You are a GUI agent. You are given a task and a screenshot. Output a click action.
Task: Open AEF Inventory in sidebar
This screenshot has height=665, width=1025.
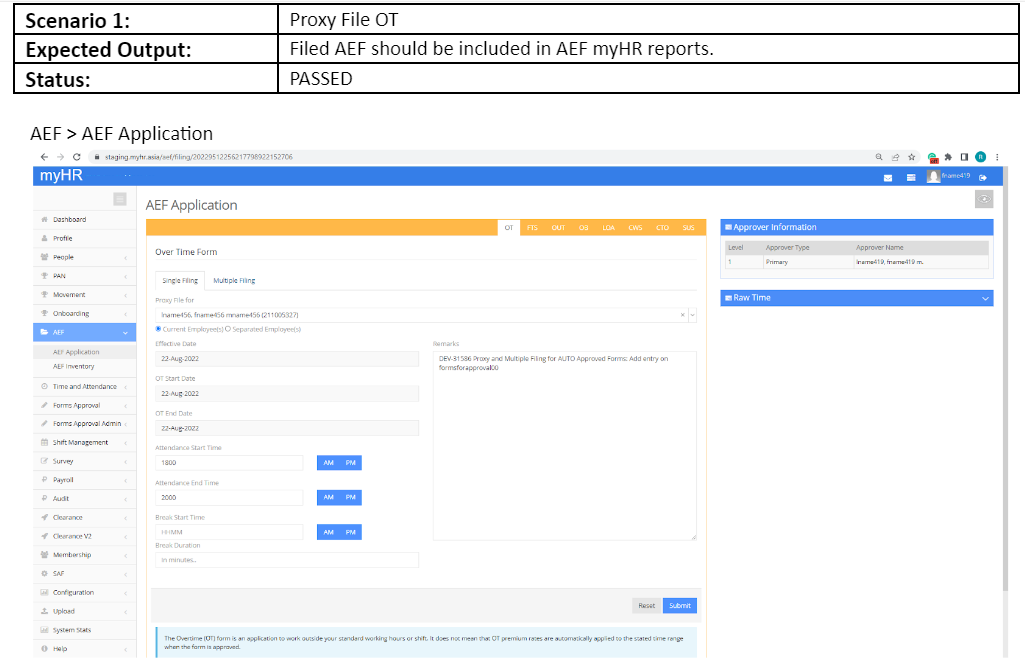[73, 367]
